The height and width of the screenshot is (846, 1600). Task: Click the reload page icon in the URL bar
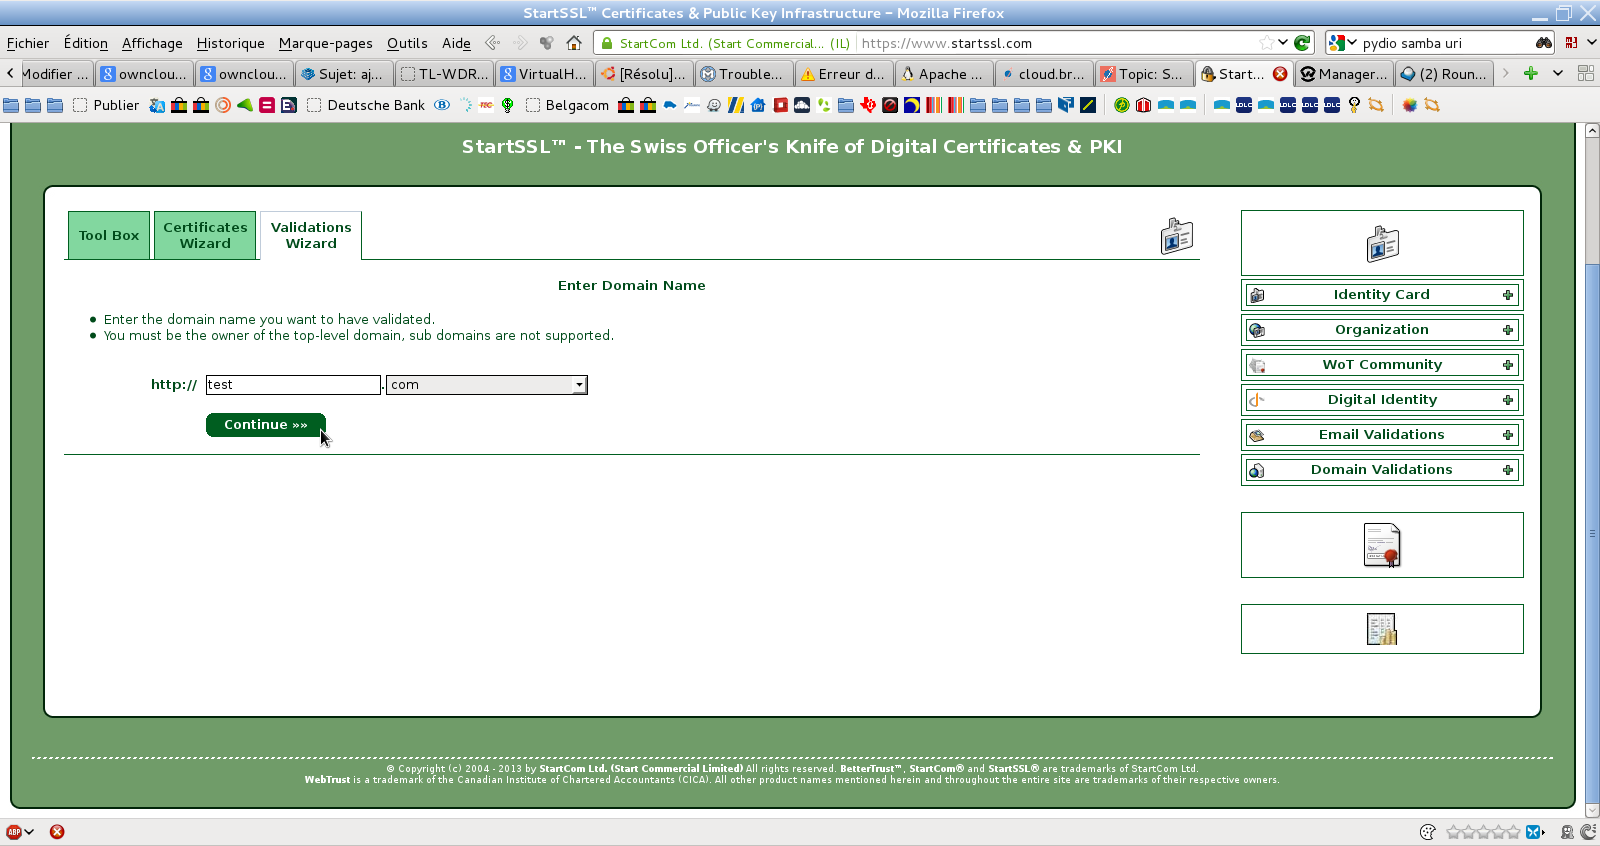[x=1302, y=43]
